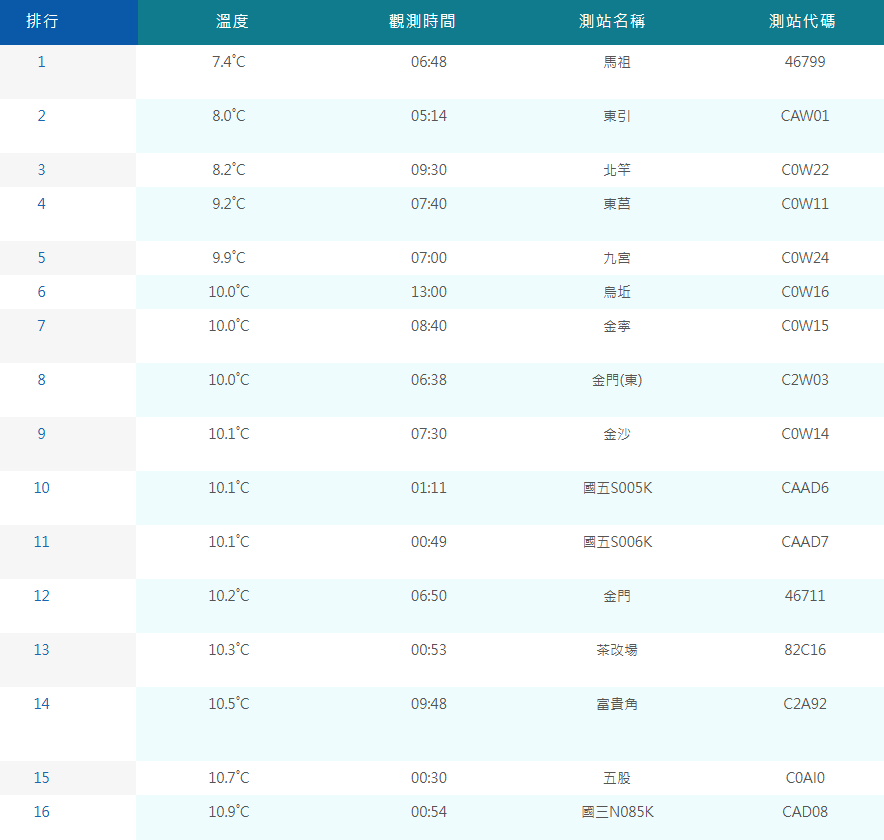
Task: Click station name 東莒
Action: (617, 204)
